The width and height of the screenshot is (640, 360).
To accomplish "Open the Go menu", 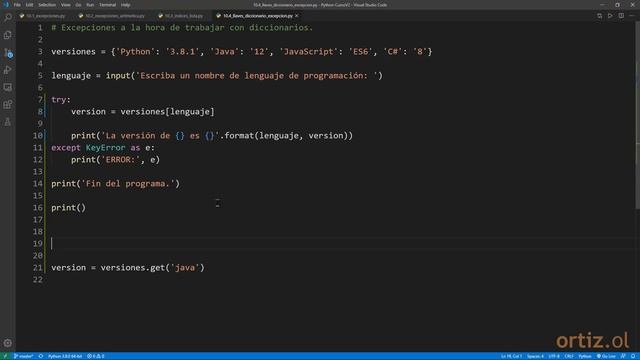I will click(78, 5).
